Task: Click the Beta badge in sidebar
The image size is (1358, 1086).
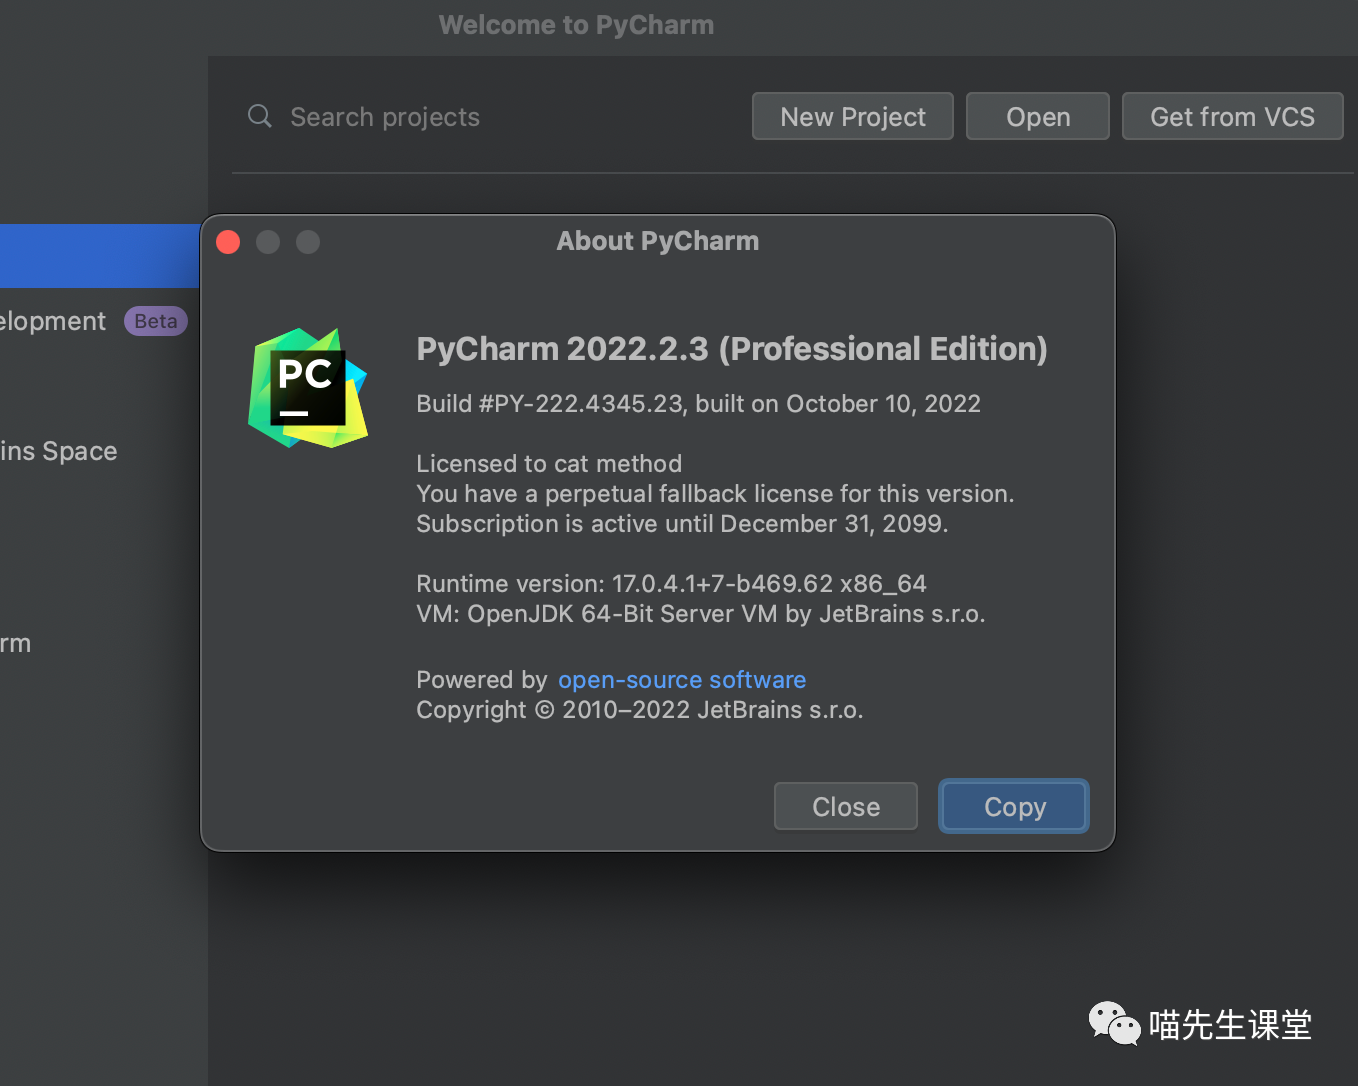Action: 156,321
